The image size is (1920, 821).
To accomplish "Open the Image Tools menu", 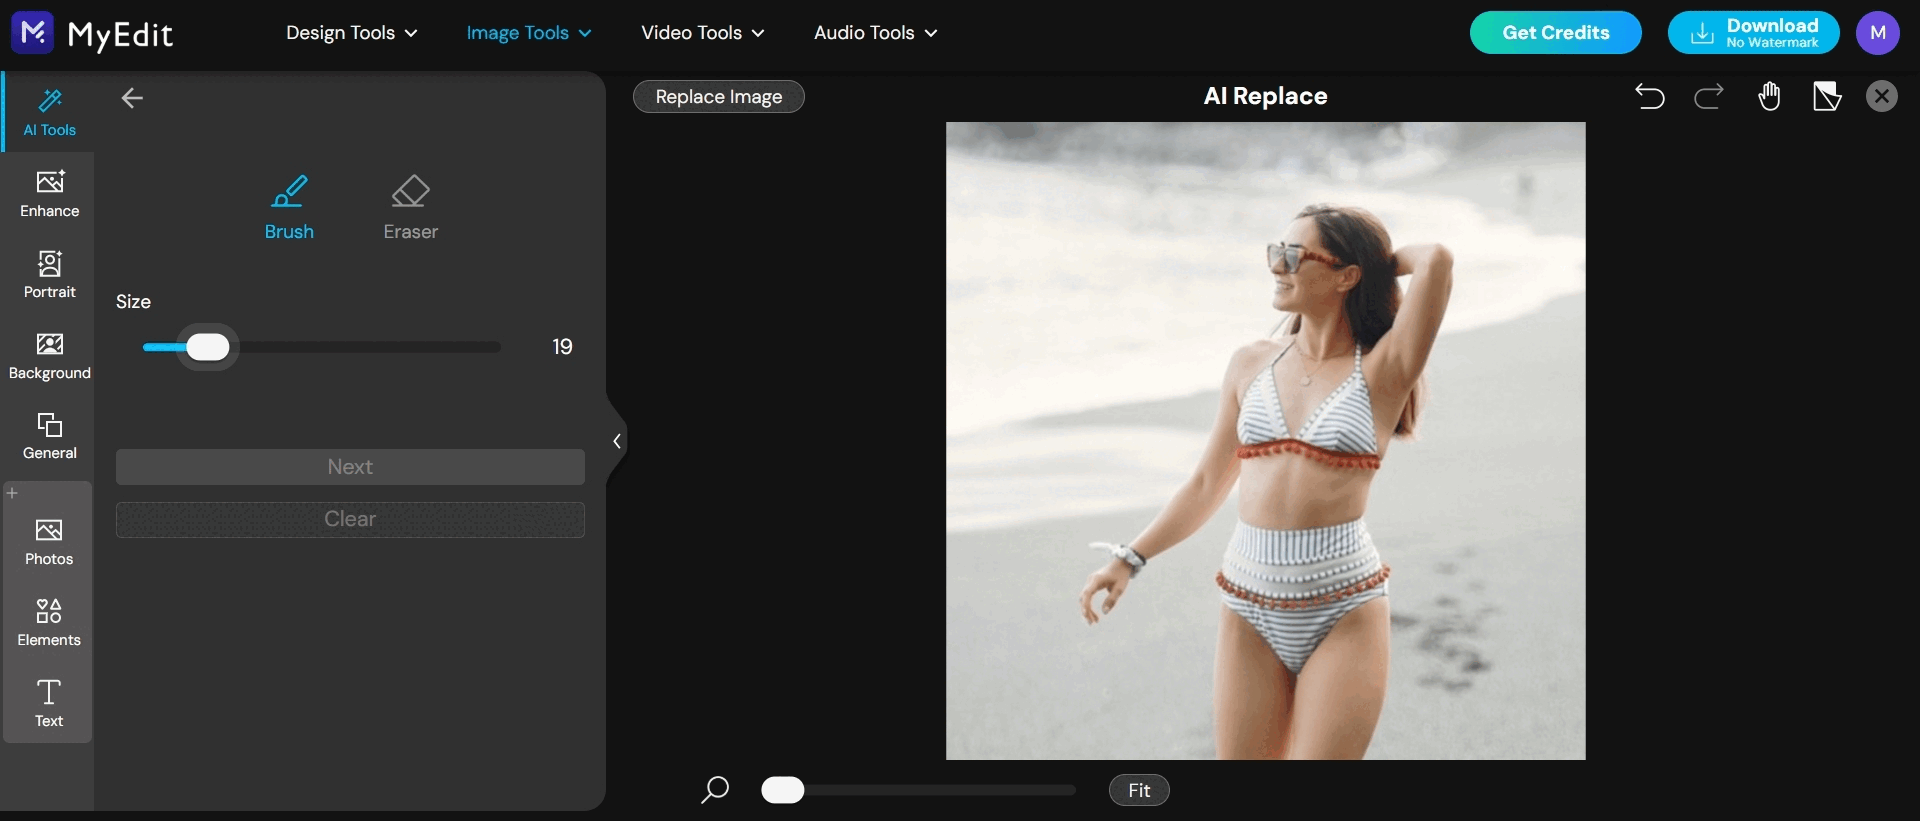I will pos(528,33).
